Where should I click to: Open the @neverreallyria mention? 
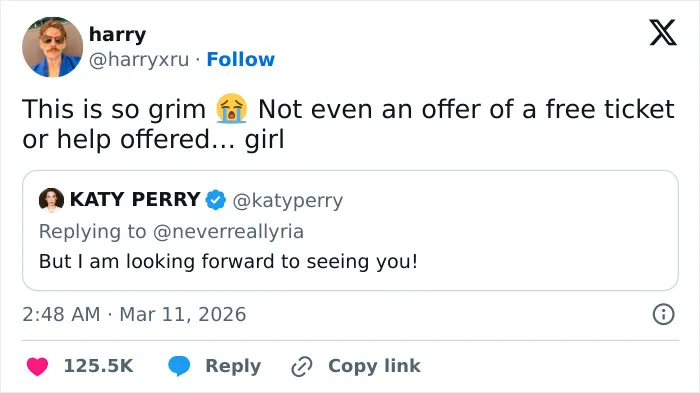[228, 231]
